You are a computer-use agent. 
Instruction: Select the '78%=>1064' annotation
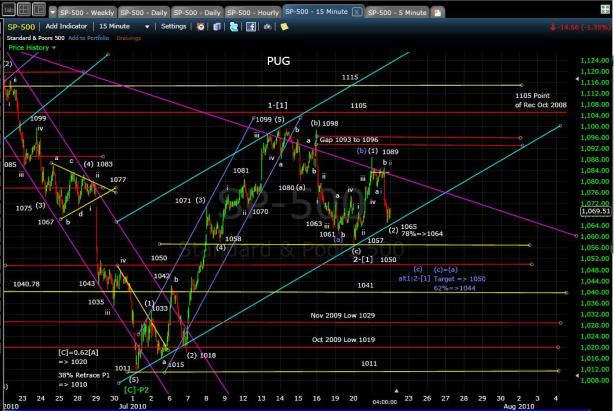tap(422, 234)
